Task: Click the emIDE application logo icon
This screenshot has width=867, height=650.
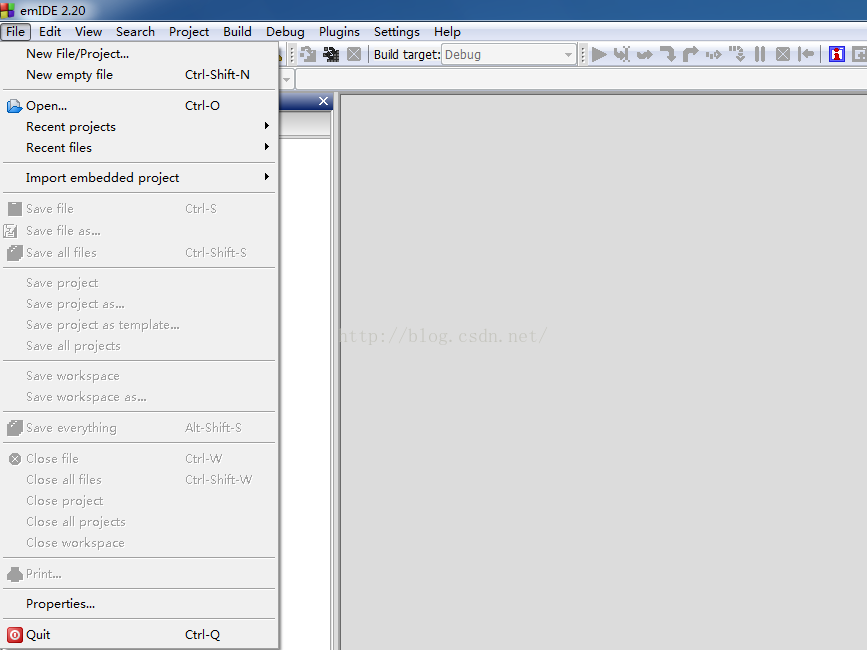Action: pyautogui.click(x=7, y=10)
